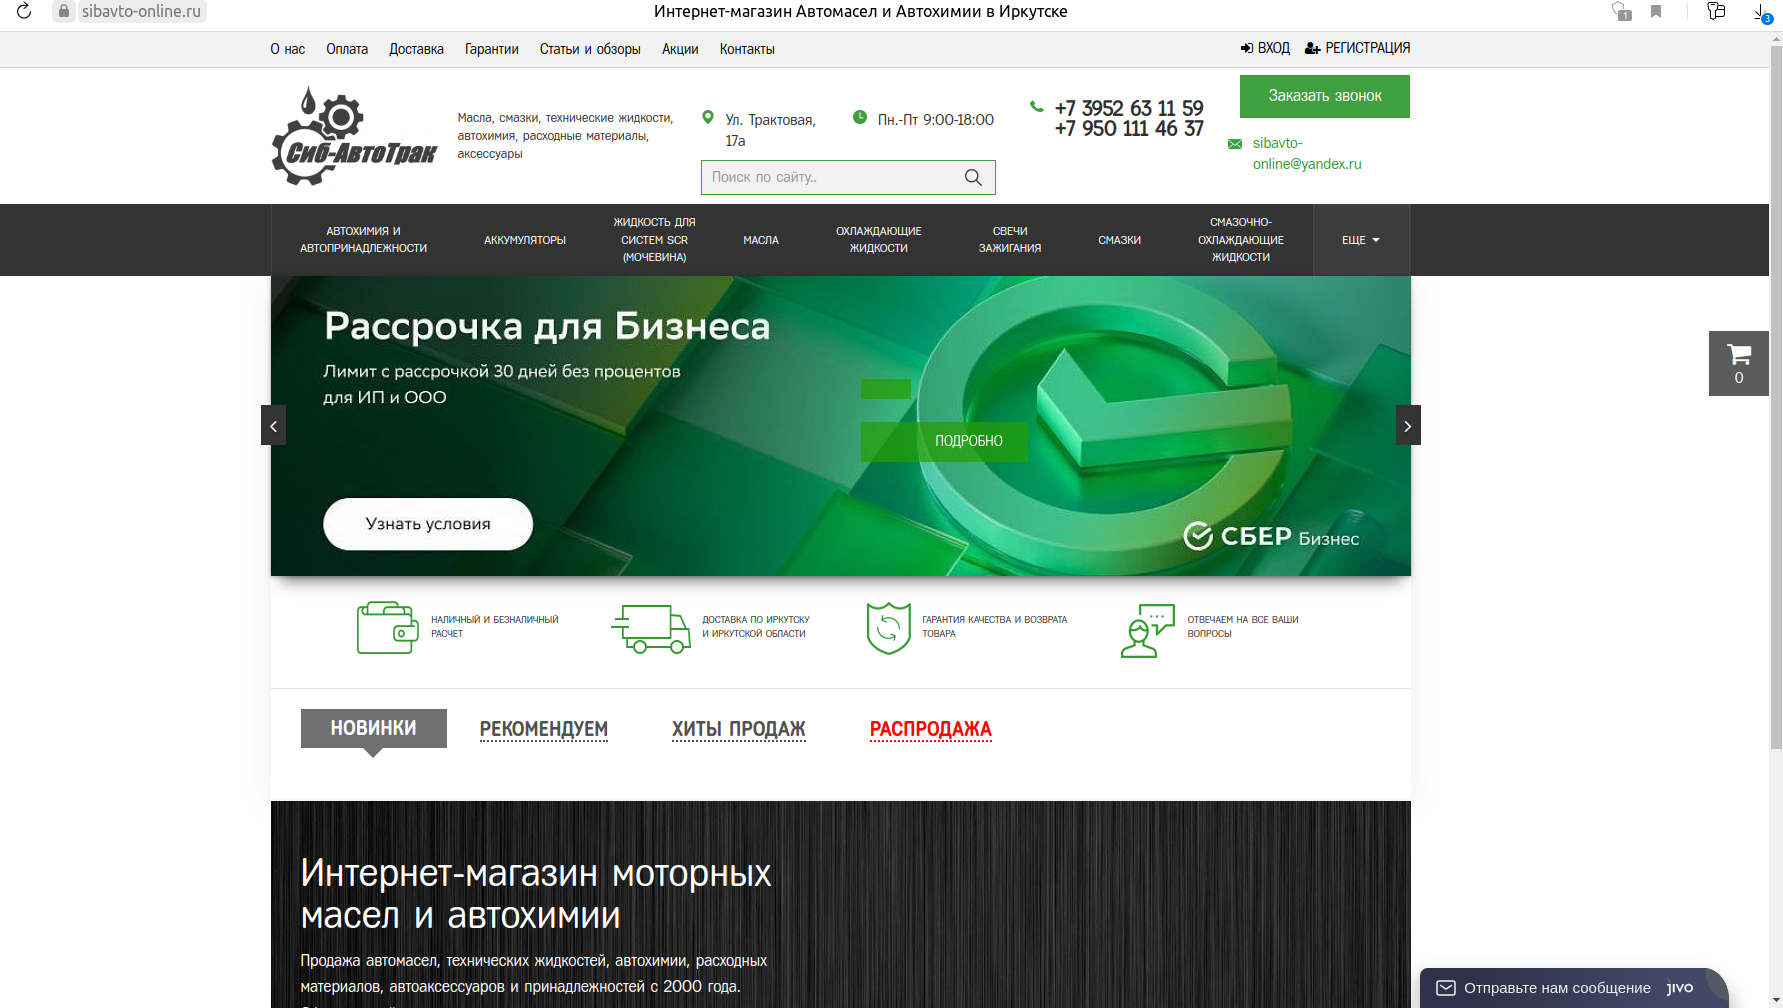Open the О нас page
The width and height of the screenshot is (1783, 1008).
point(288,49)
